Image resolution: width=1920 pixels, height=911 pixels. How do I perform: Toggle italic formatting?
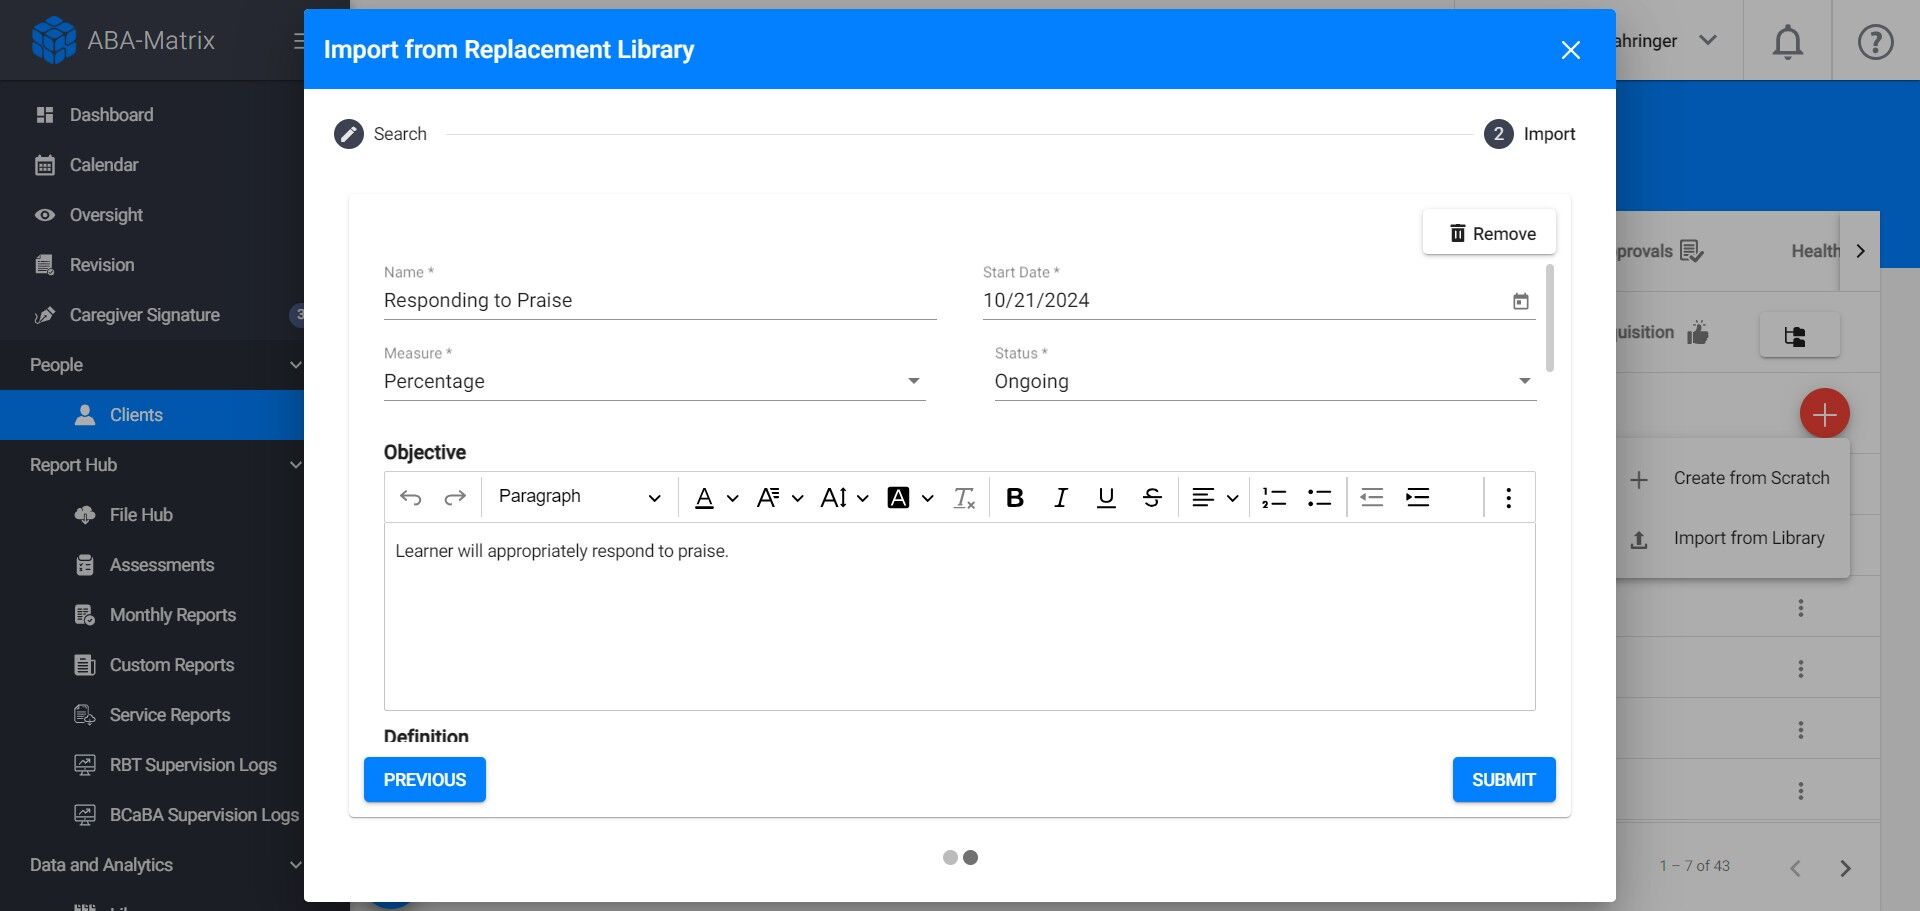(1061, 497)
